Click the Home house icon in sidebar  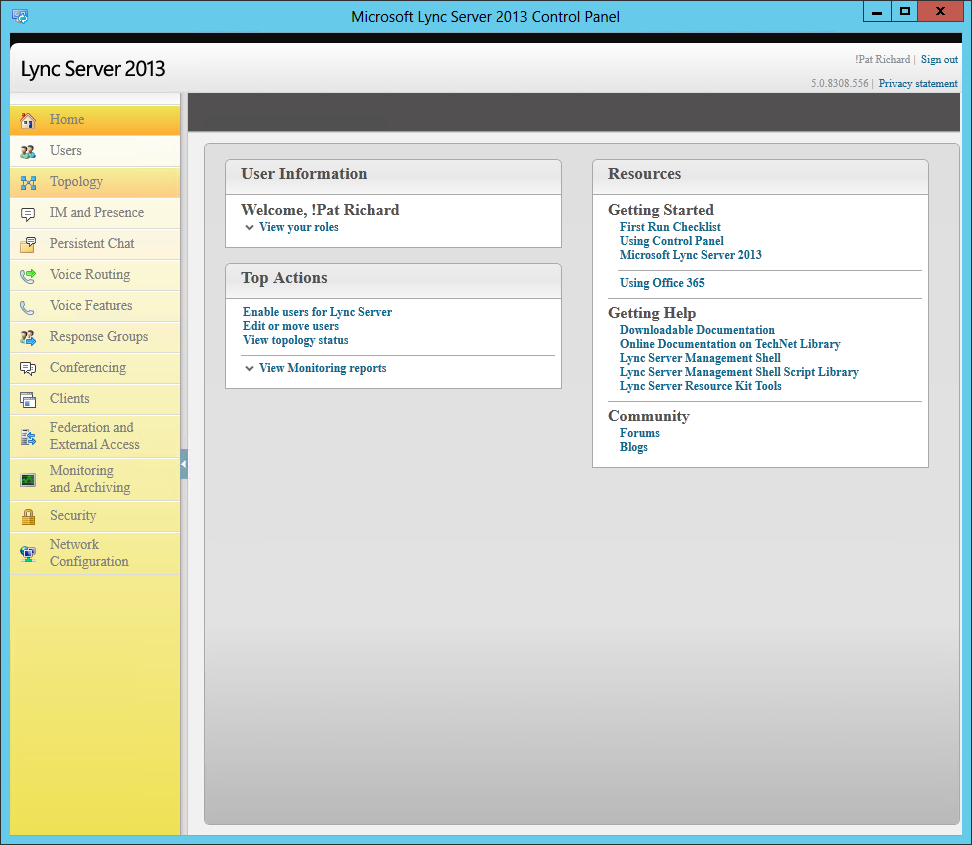point(28,120)
